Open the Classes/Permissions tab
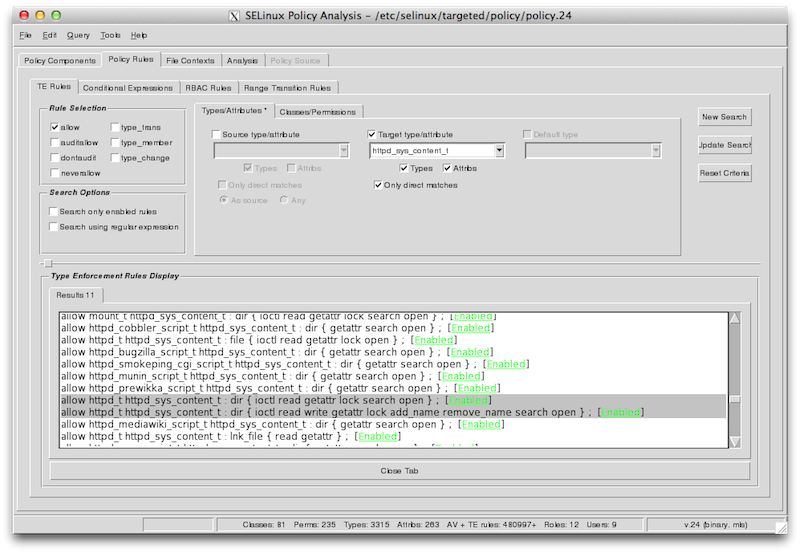The image size is (800, 553). point(316,111)
